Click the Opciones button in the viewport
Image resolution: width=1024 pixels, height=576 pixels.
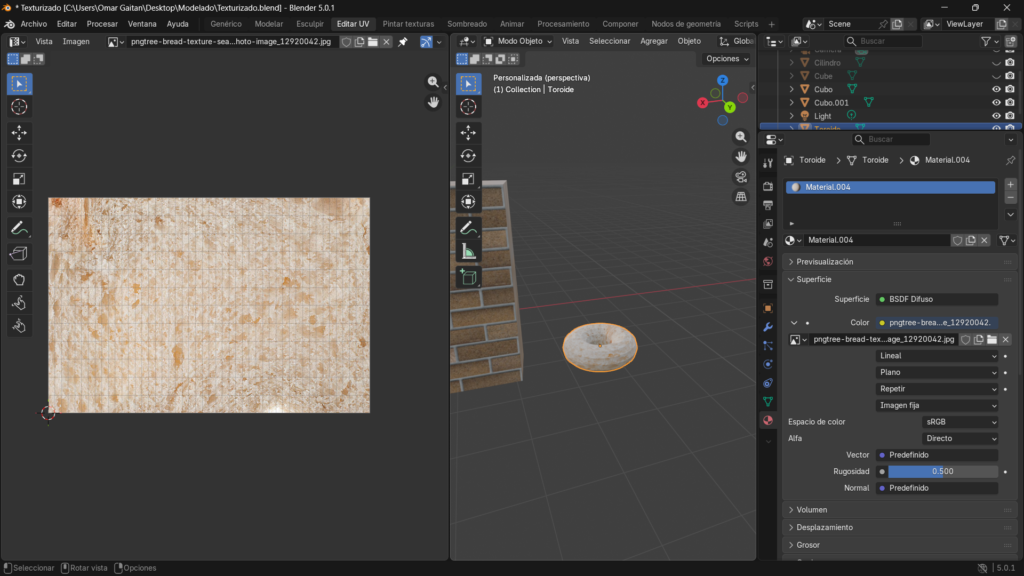click(726, 59)
